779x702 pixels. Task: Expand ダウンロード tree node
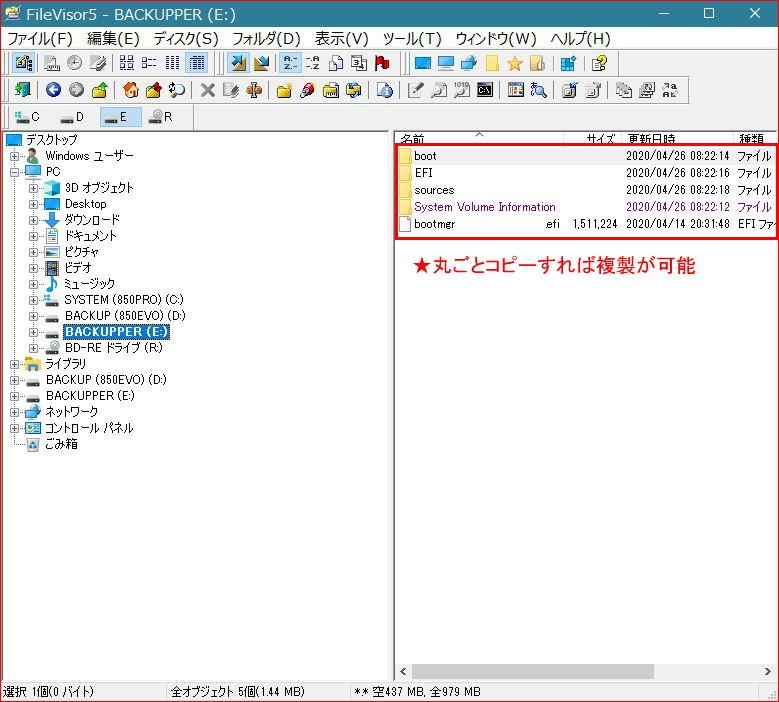(33, 220)
